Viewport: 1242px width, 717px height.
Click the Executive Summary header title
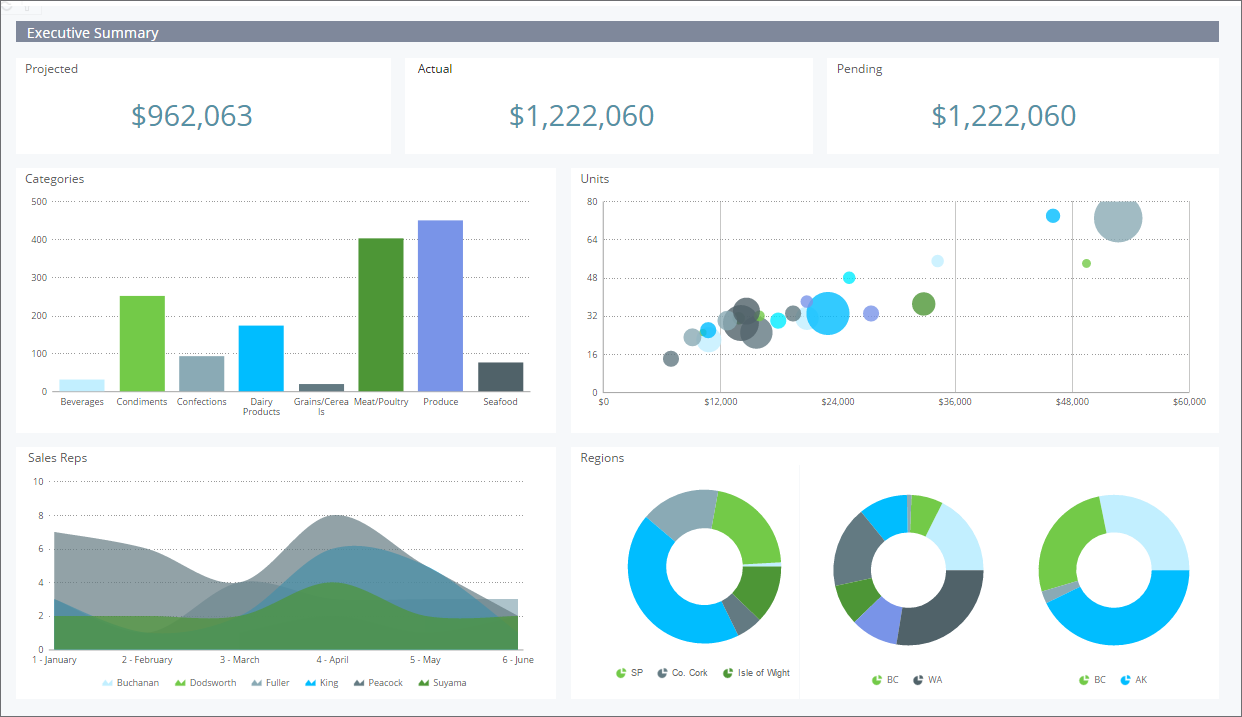point(93,33)
